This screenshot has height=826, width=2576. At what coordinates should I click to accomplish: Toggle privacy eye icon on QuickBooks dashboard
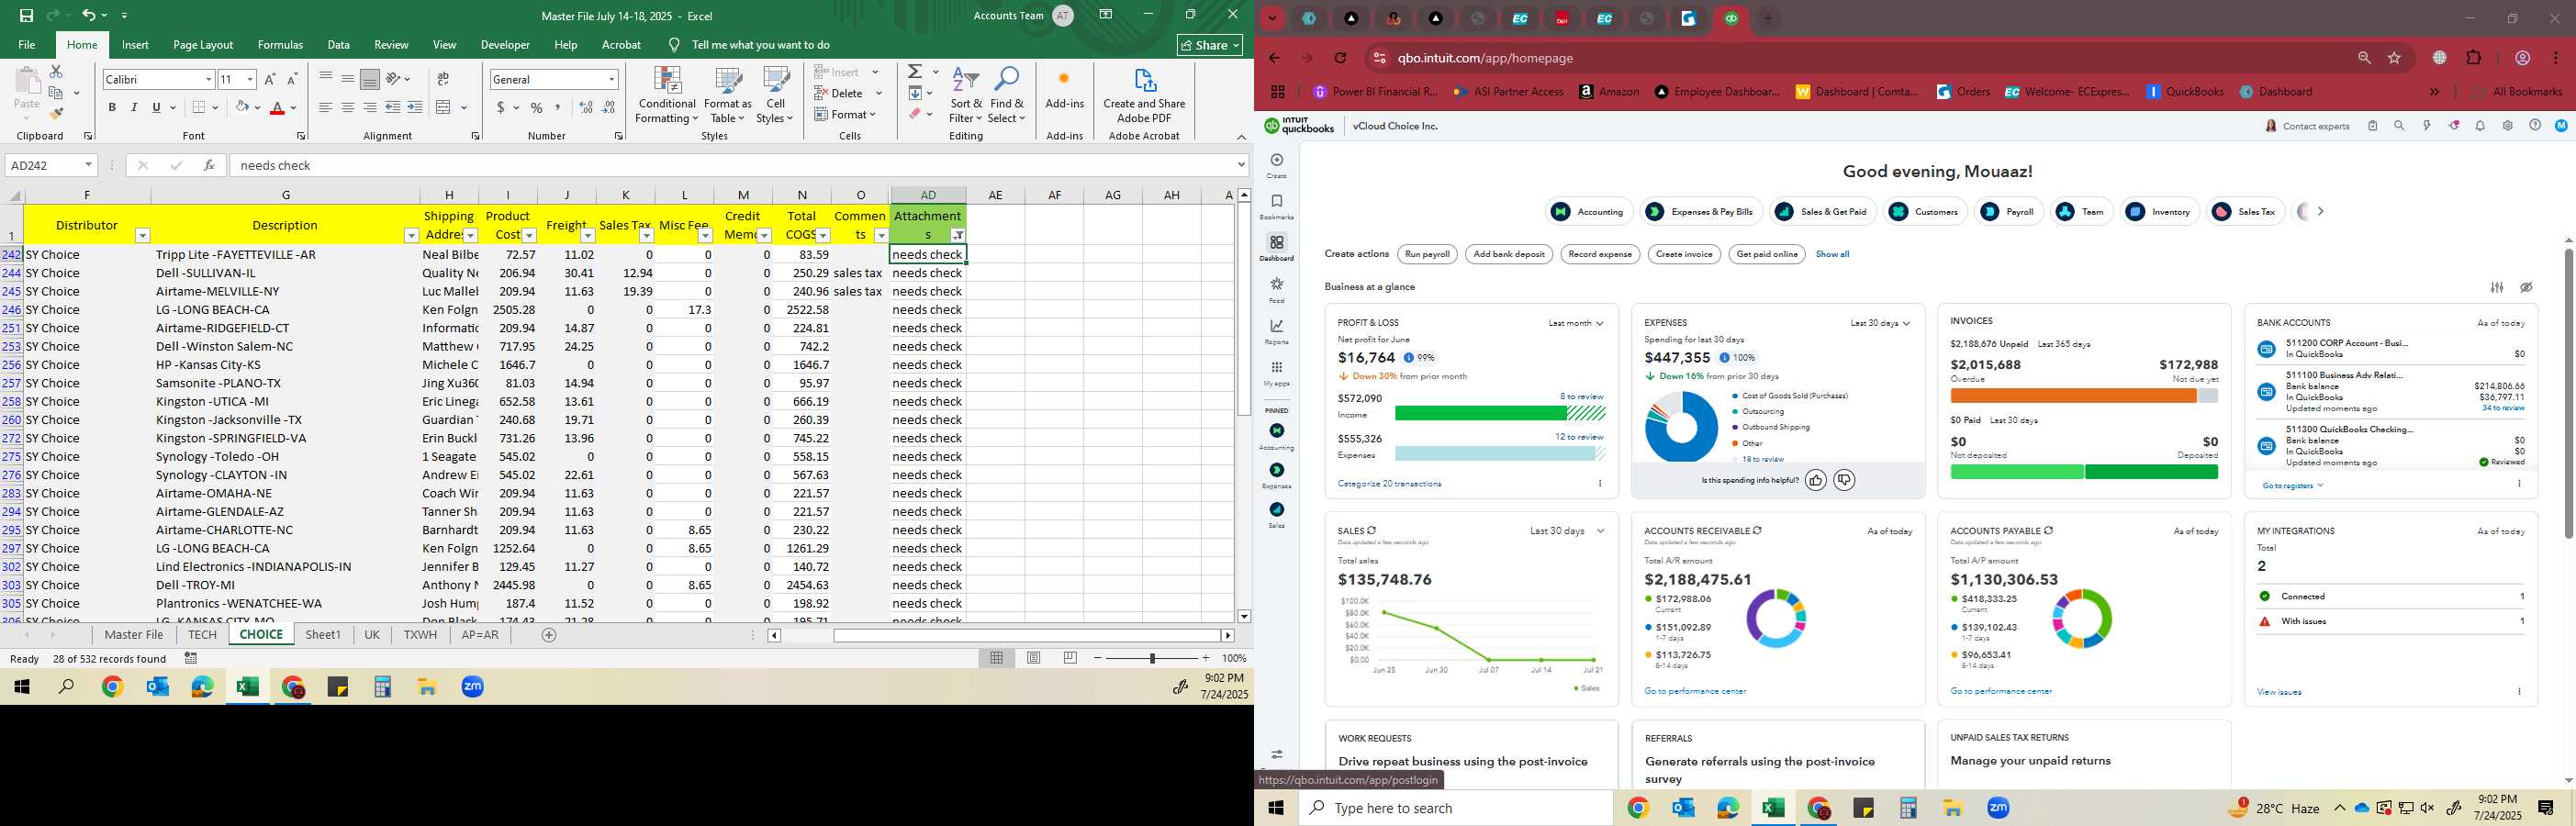coord(2526,287)
